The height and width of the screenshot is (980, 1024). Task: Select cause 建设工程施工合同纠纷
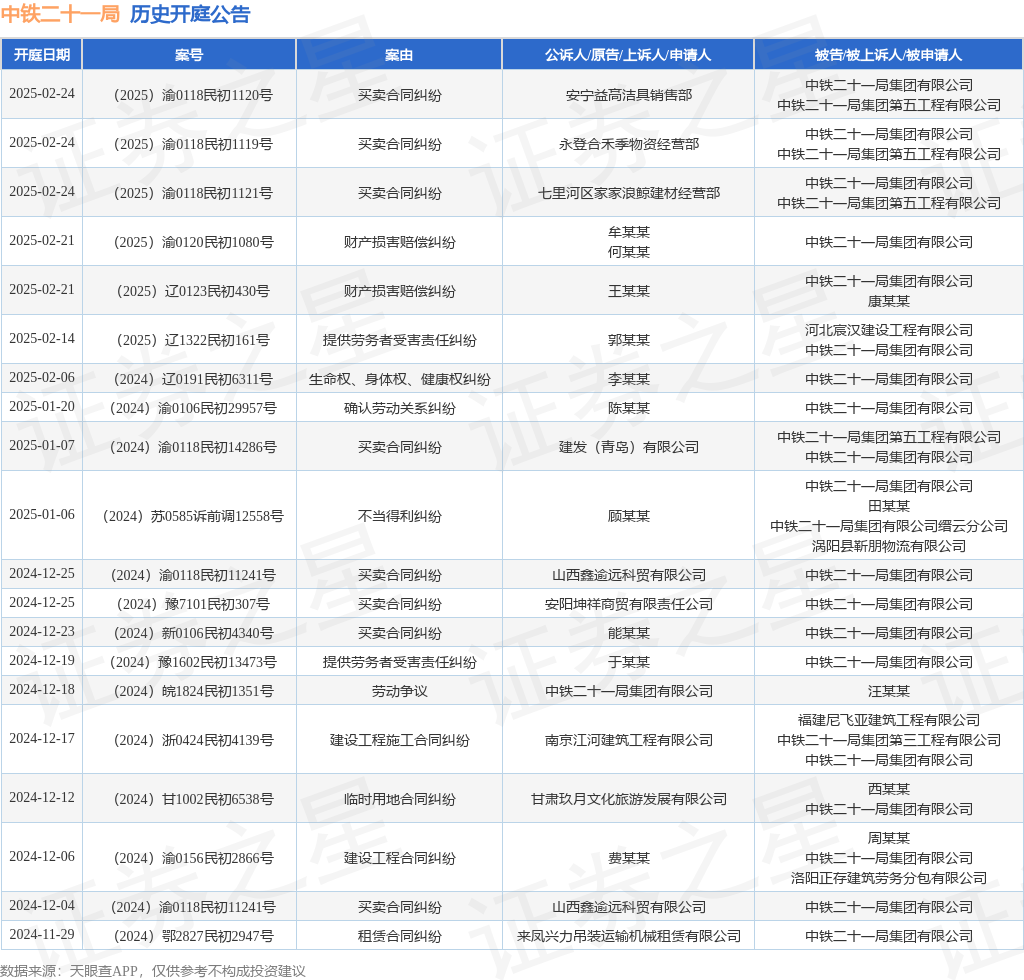(x=400, y=740)
